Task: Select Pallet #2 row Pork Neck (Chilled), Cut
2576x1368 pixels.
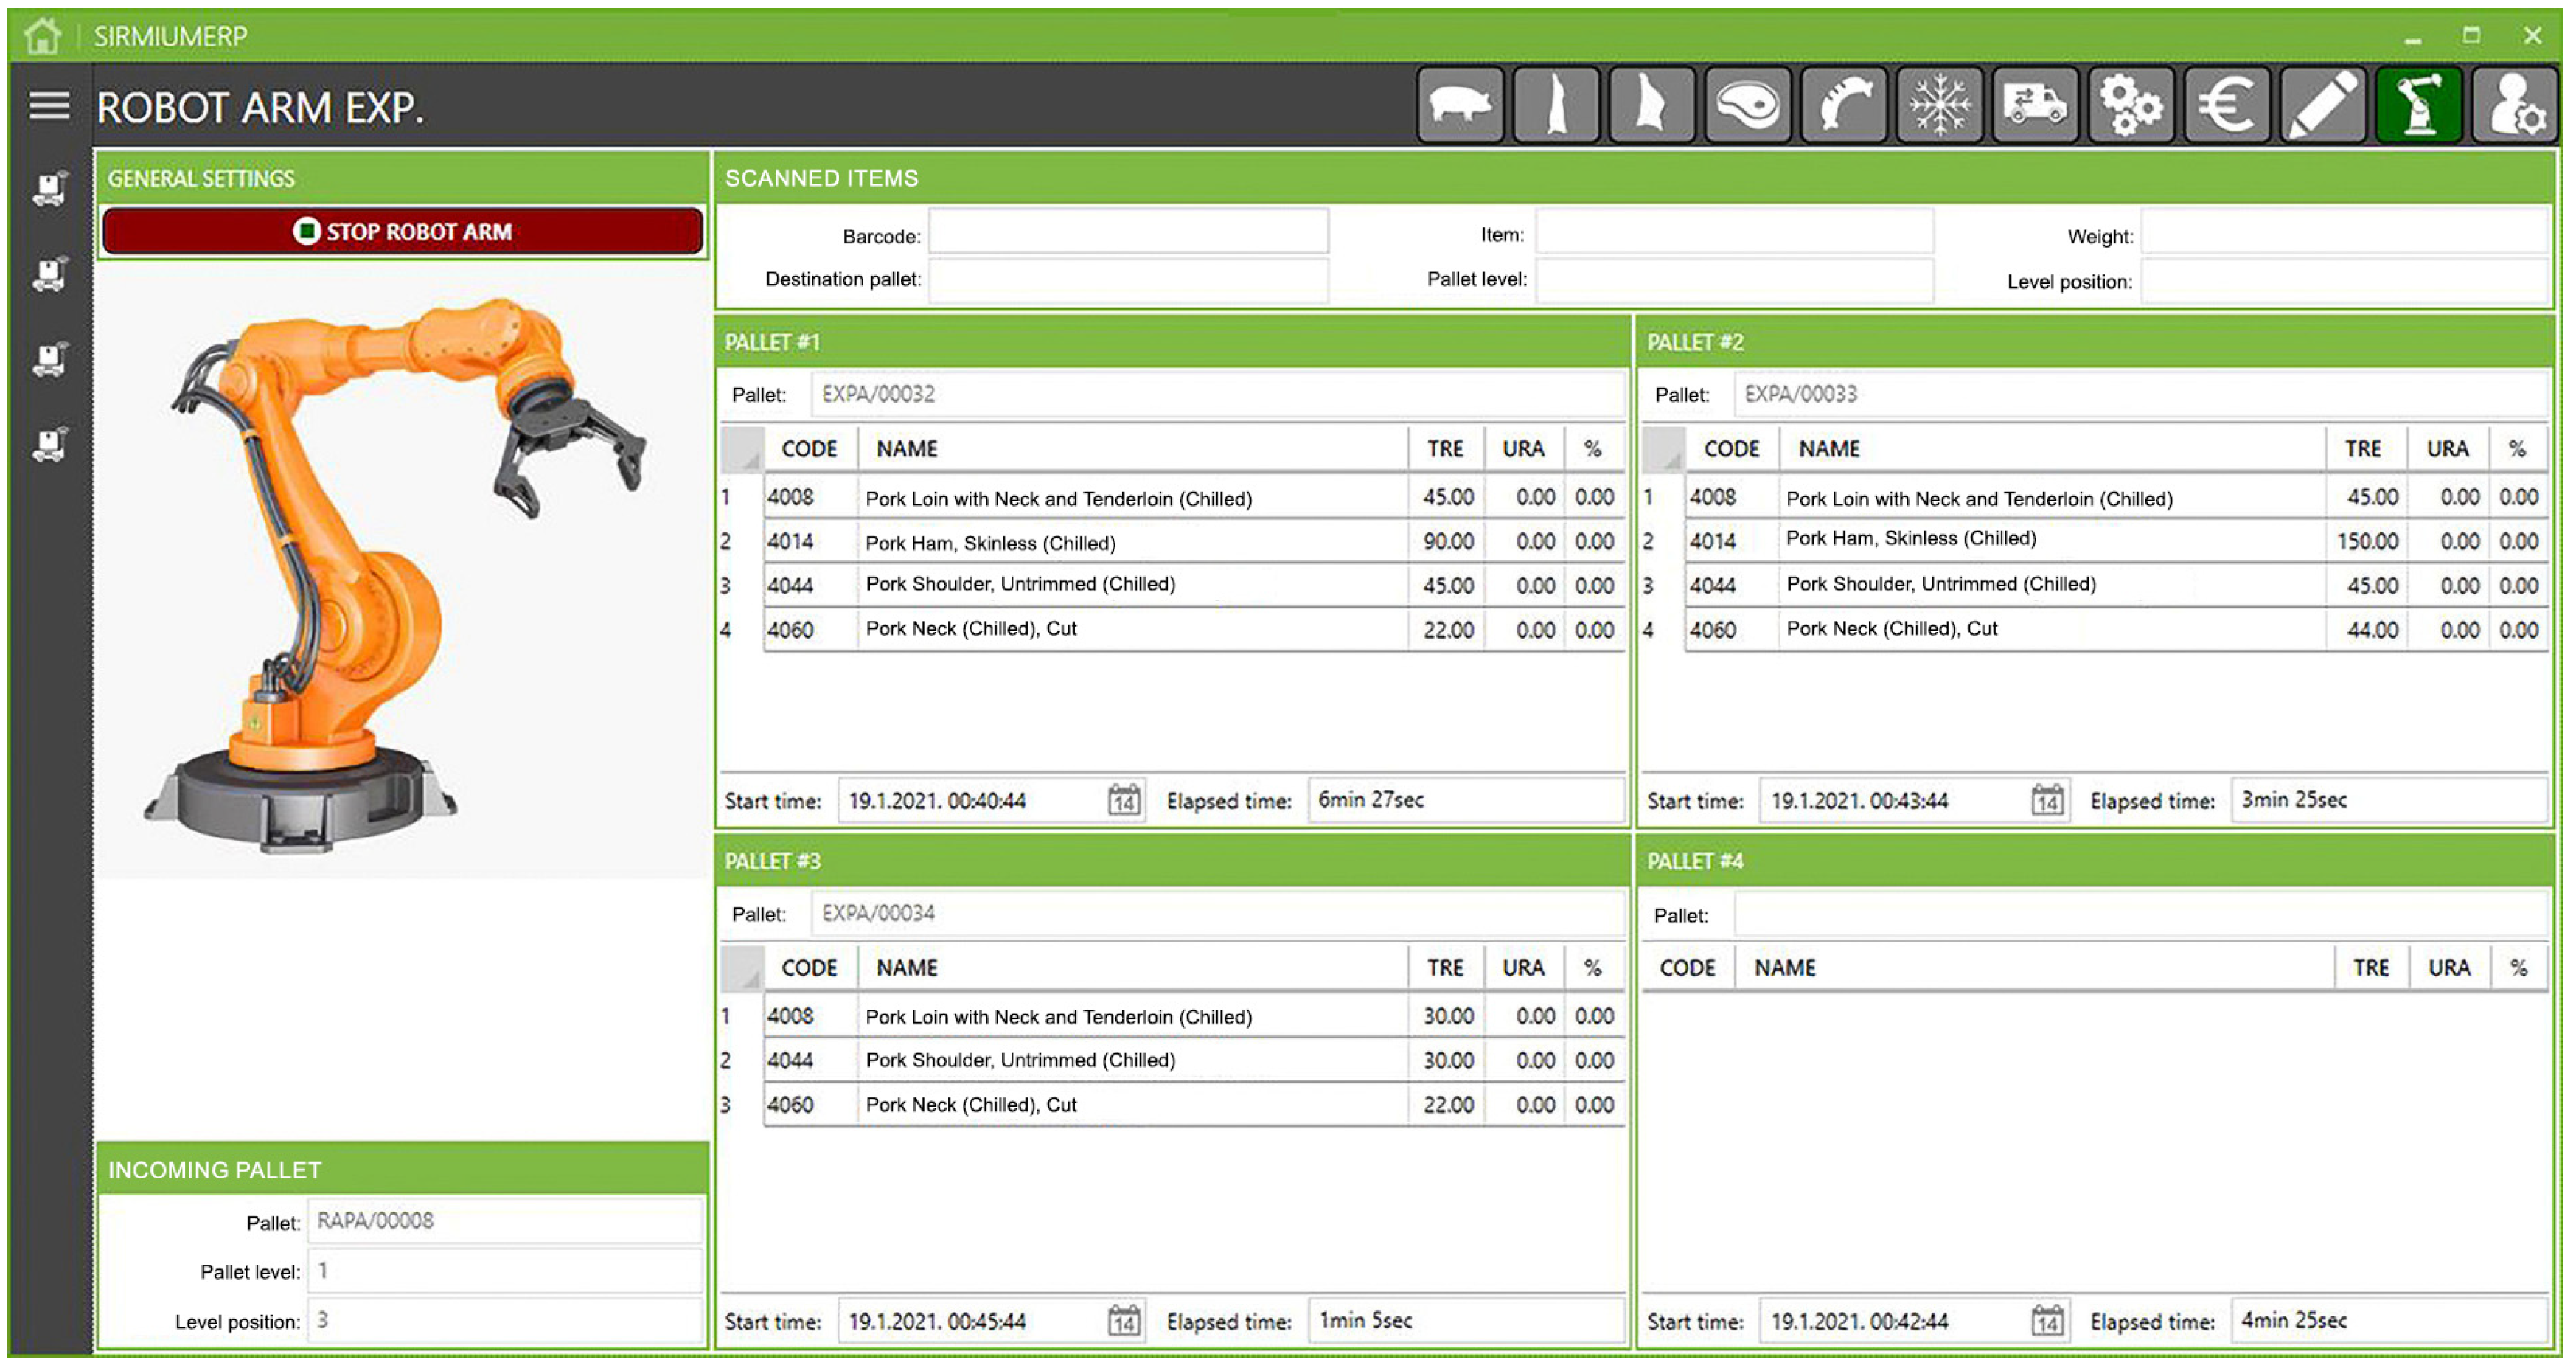Action: coord(2096,630)
